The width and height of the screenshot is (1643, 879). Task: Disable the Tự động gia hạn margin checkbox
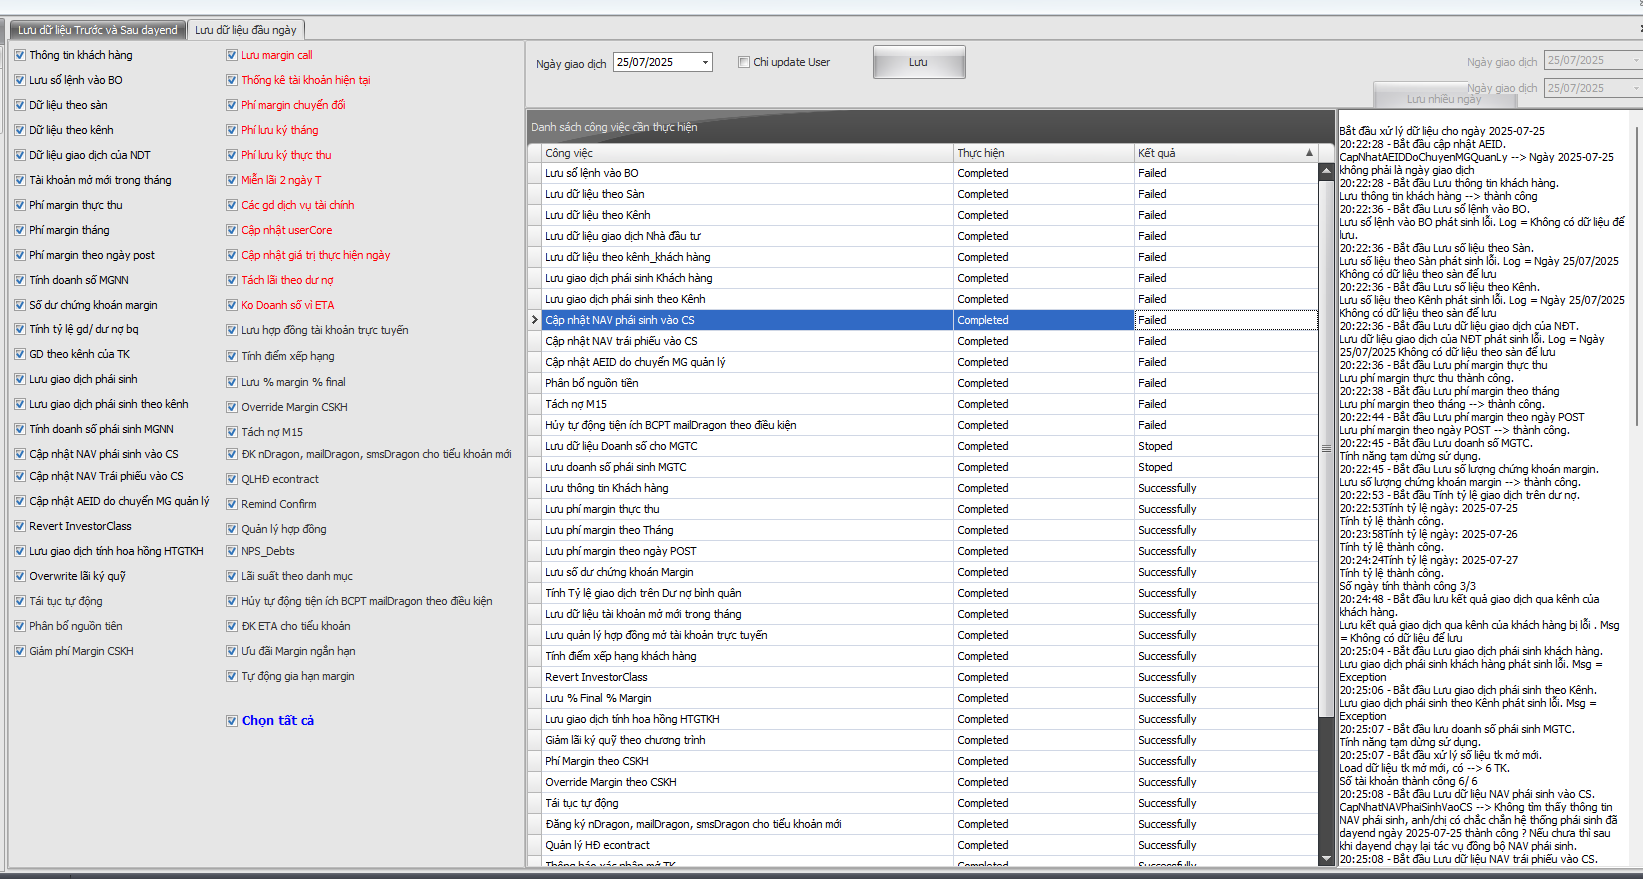click(232, 676)
